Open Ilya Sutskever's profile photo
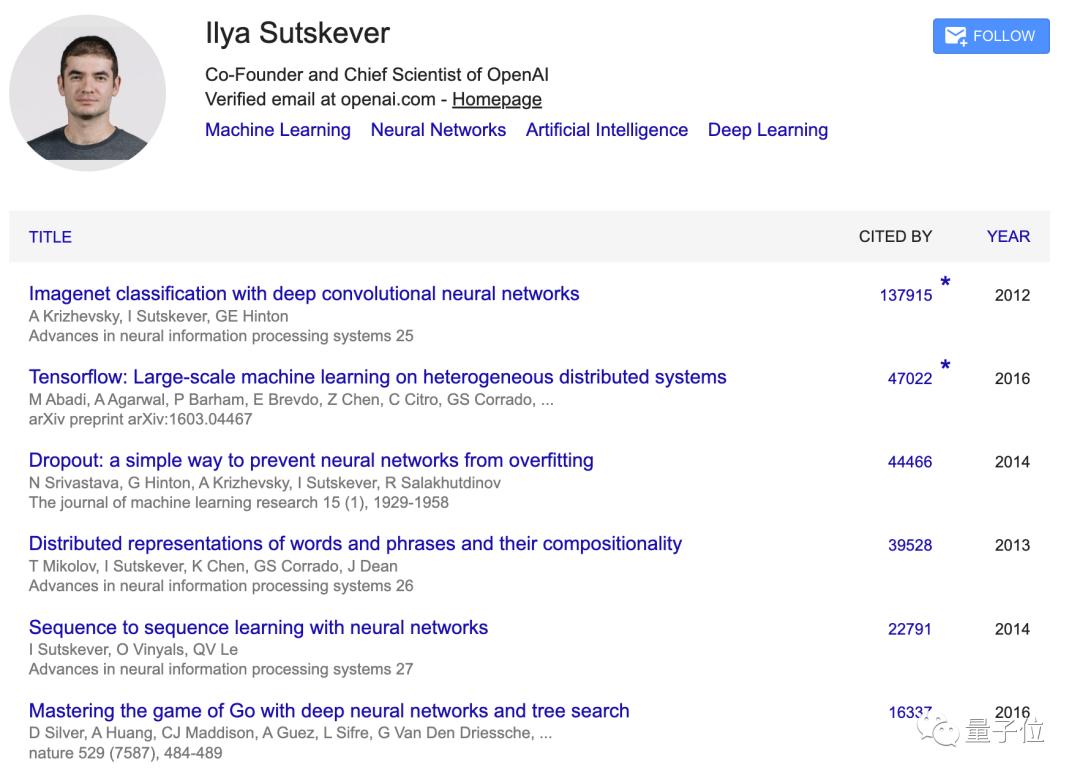The width and height of the screenshot is (1080, 778). 87,93
